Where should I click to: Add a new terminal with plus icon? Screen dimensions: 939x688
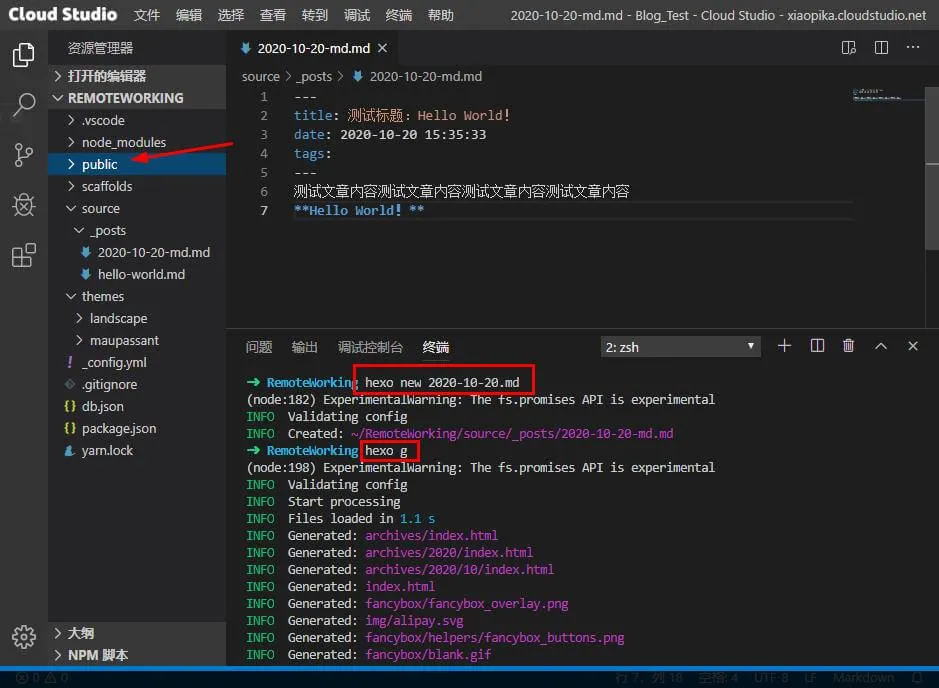(x=784, y=346)
